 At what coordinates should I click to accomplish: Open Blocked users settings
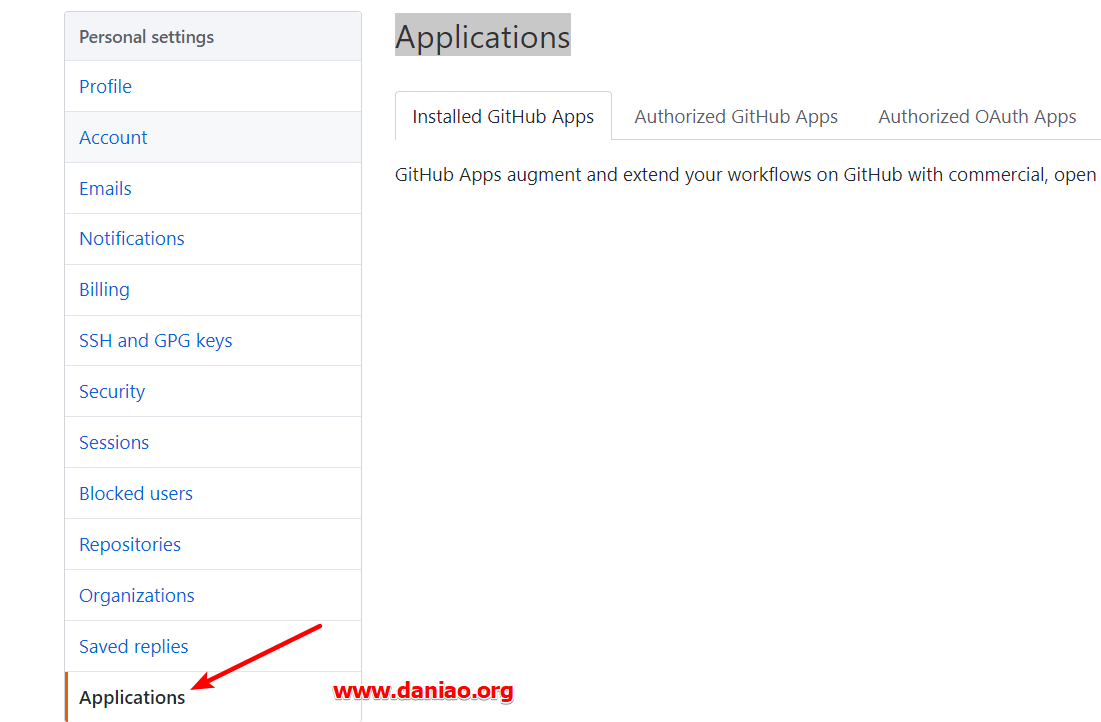click(213, 494)
